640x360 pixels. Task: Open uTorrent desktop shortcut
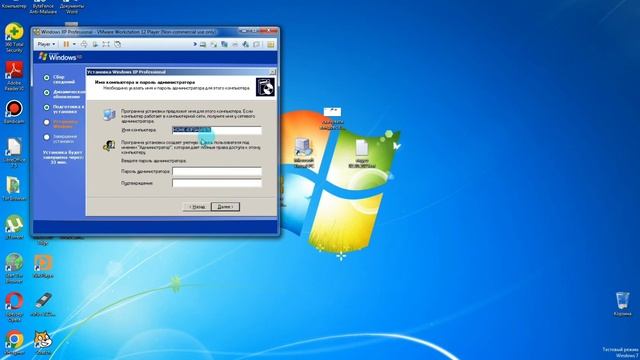pos(14,227)
